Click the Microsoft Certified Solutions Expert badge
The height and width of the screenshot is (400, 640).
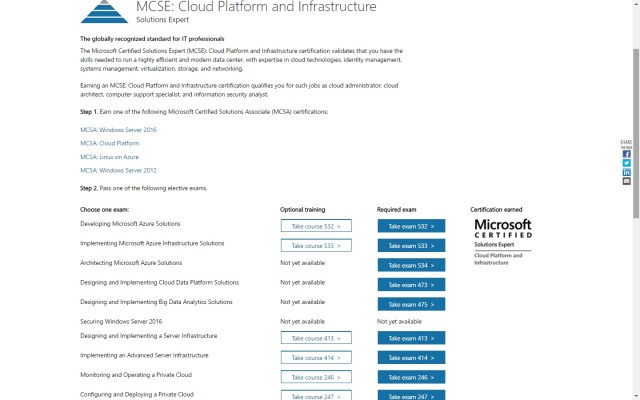coord(502,241)
